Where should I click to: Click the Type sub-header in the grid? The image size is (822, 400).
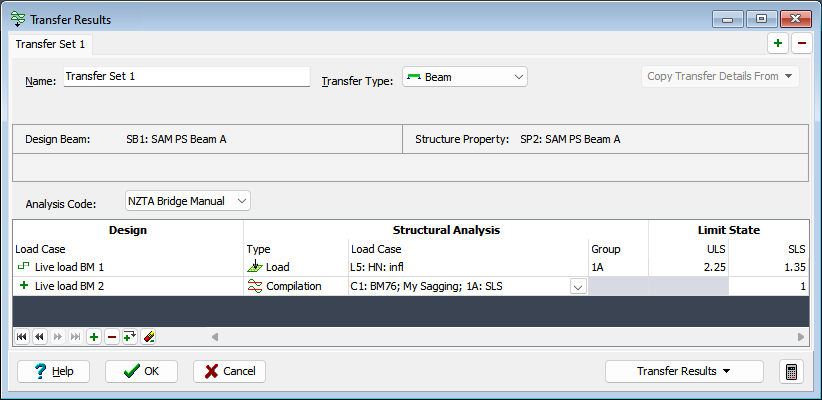(258, 249)
